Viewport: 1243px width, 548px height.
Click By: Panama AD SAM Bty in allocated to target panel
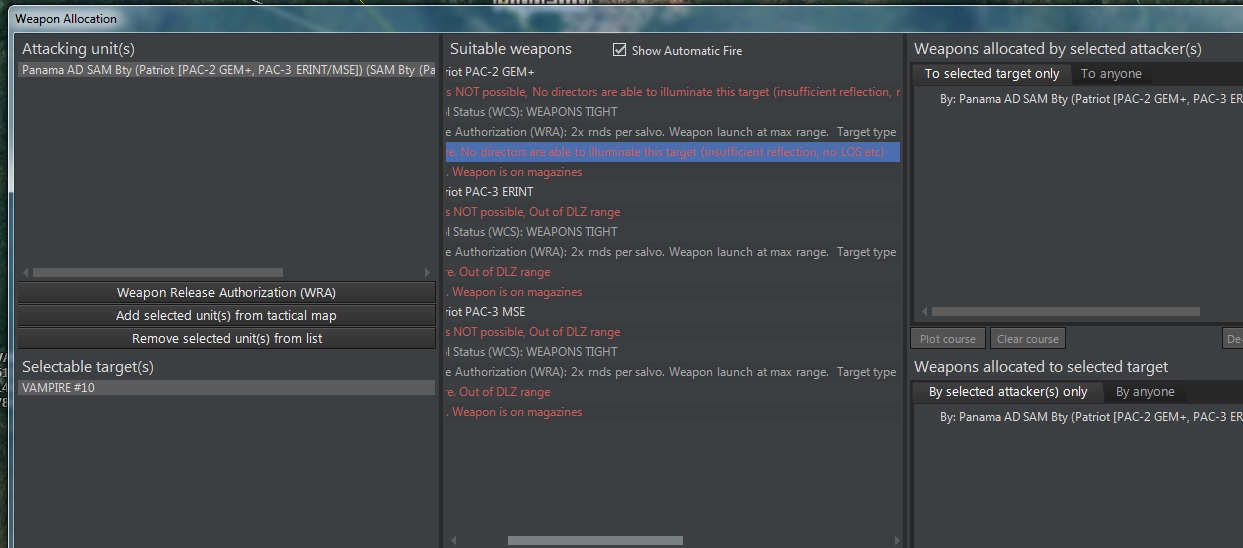1091,417
